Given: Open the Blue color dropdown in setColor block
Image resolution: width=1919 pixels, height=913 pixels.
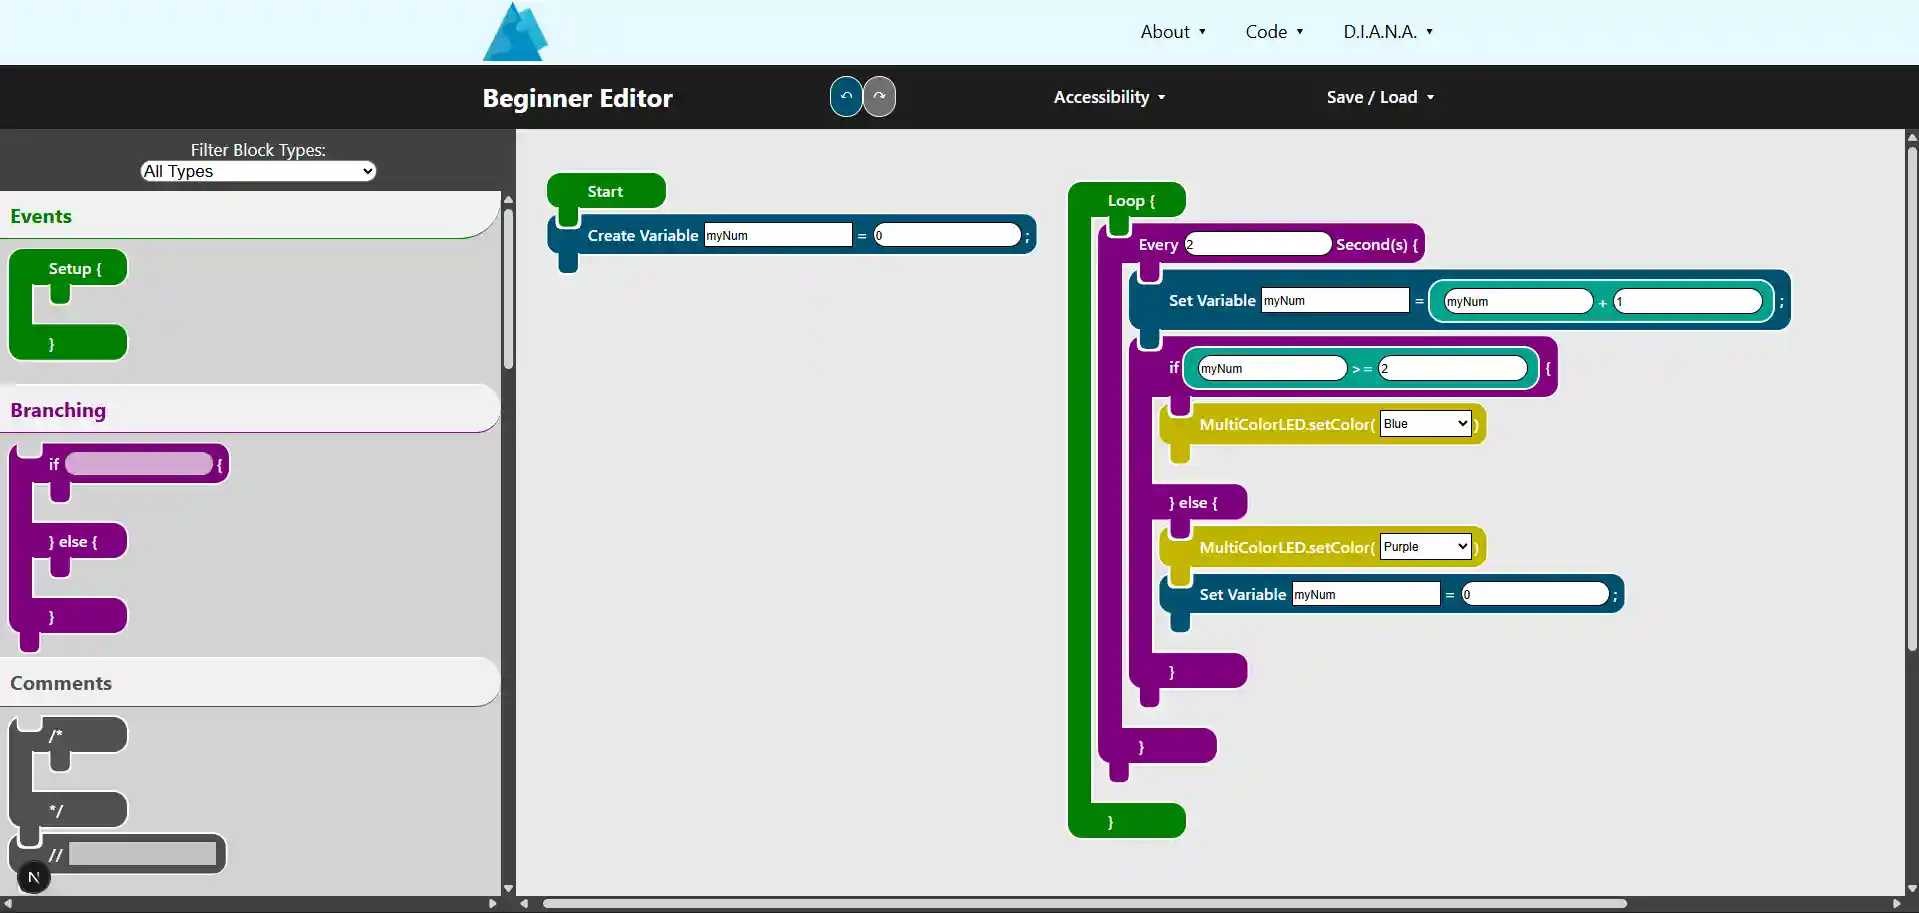Looking at the screenshot, I should click(x=1425, y=423).
